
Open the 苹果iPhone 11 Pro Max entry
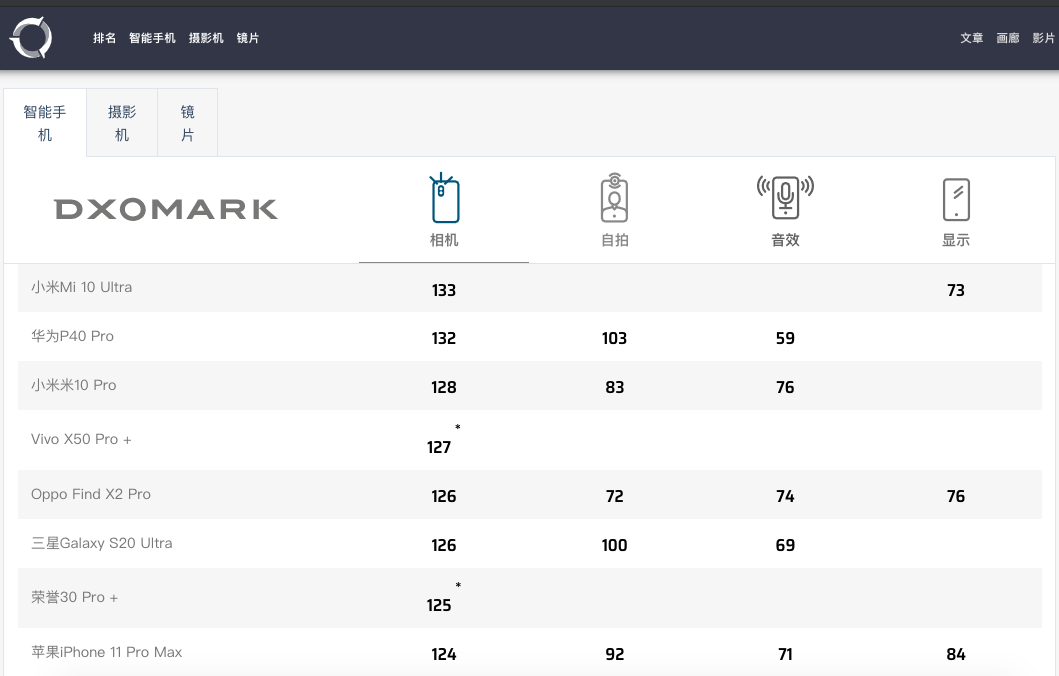click(x=107, y=652)
